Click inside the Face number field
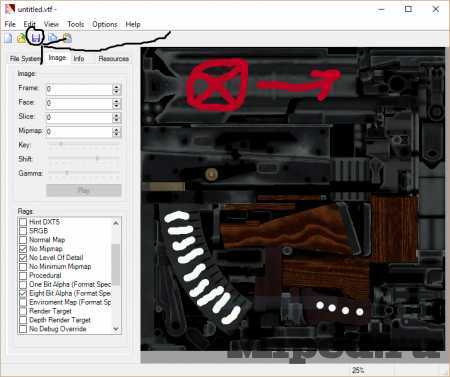Image resolution: width=450 pixels, height=377 pixels. (x=79, y=103)
